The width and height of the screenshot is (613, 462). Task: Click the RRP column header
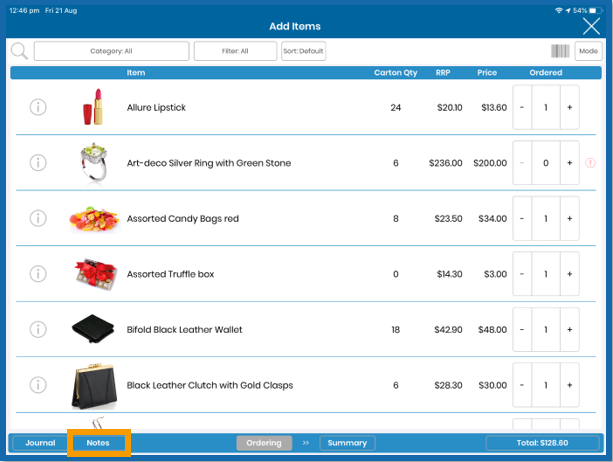coord(443,73)
